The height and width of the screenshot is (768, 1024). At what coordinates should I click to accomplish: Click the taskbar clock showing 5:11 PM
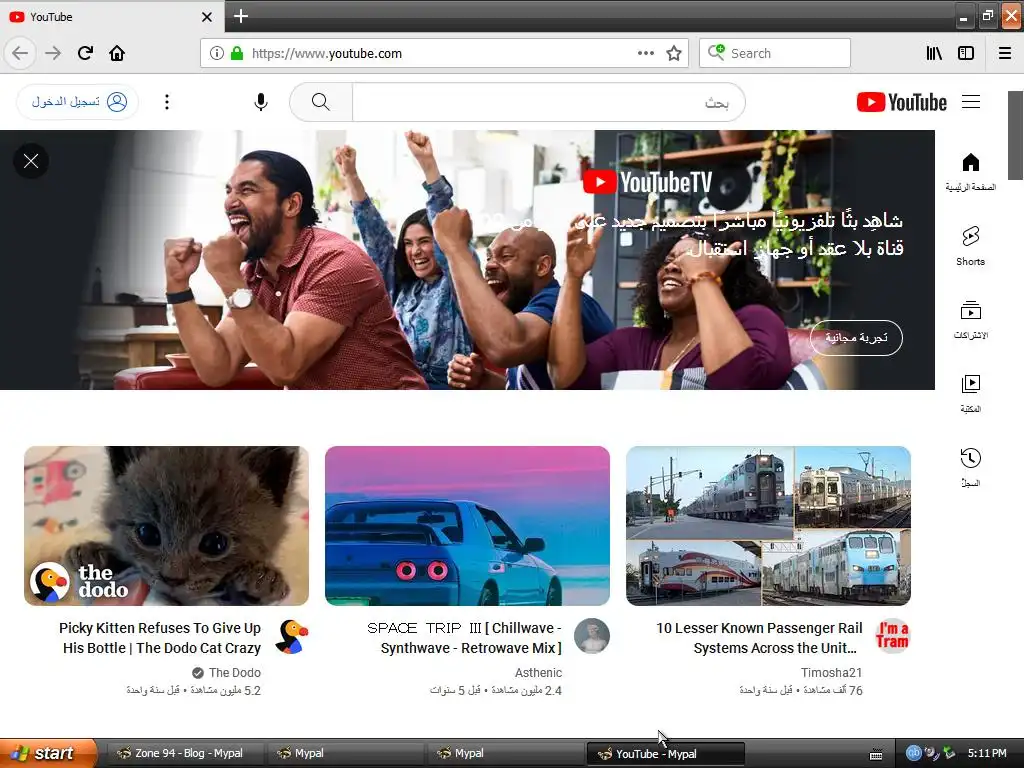987,754
